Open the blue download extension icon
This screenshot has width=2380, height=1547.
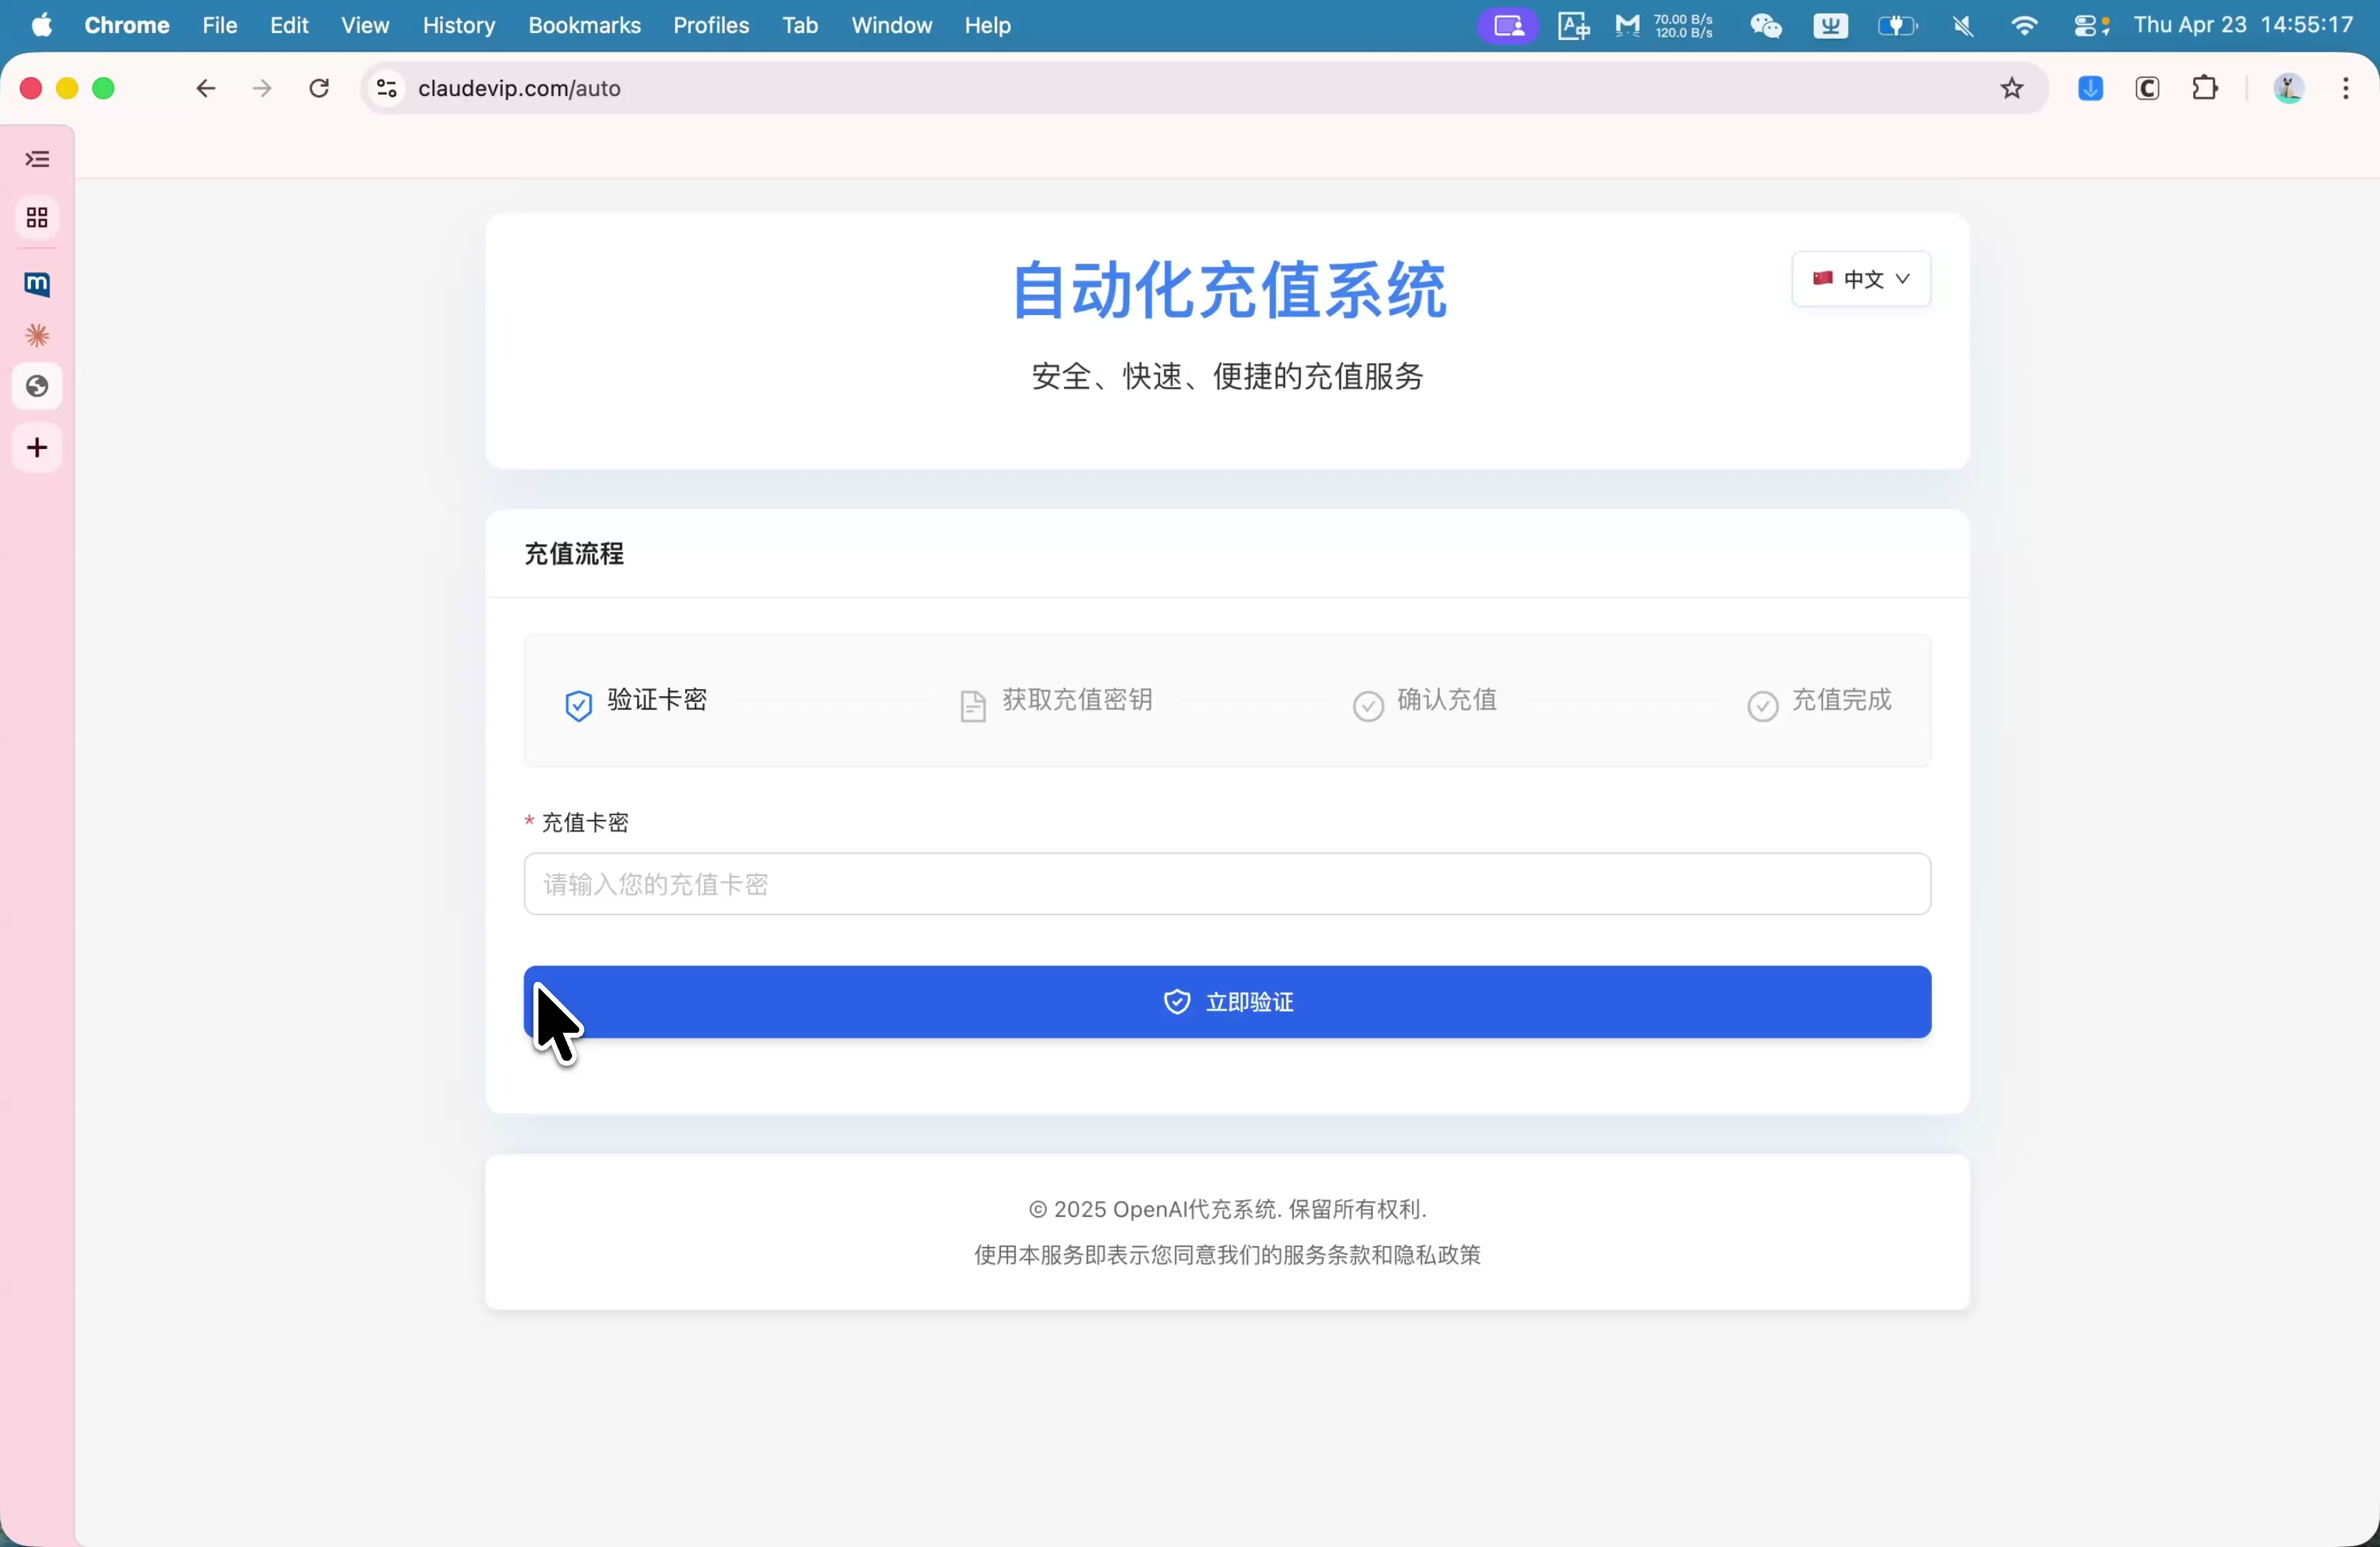pos(2090,89)
